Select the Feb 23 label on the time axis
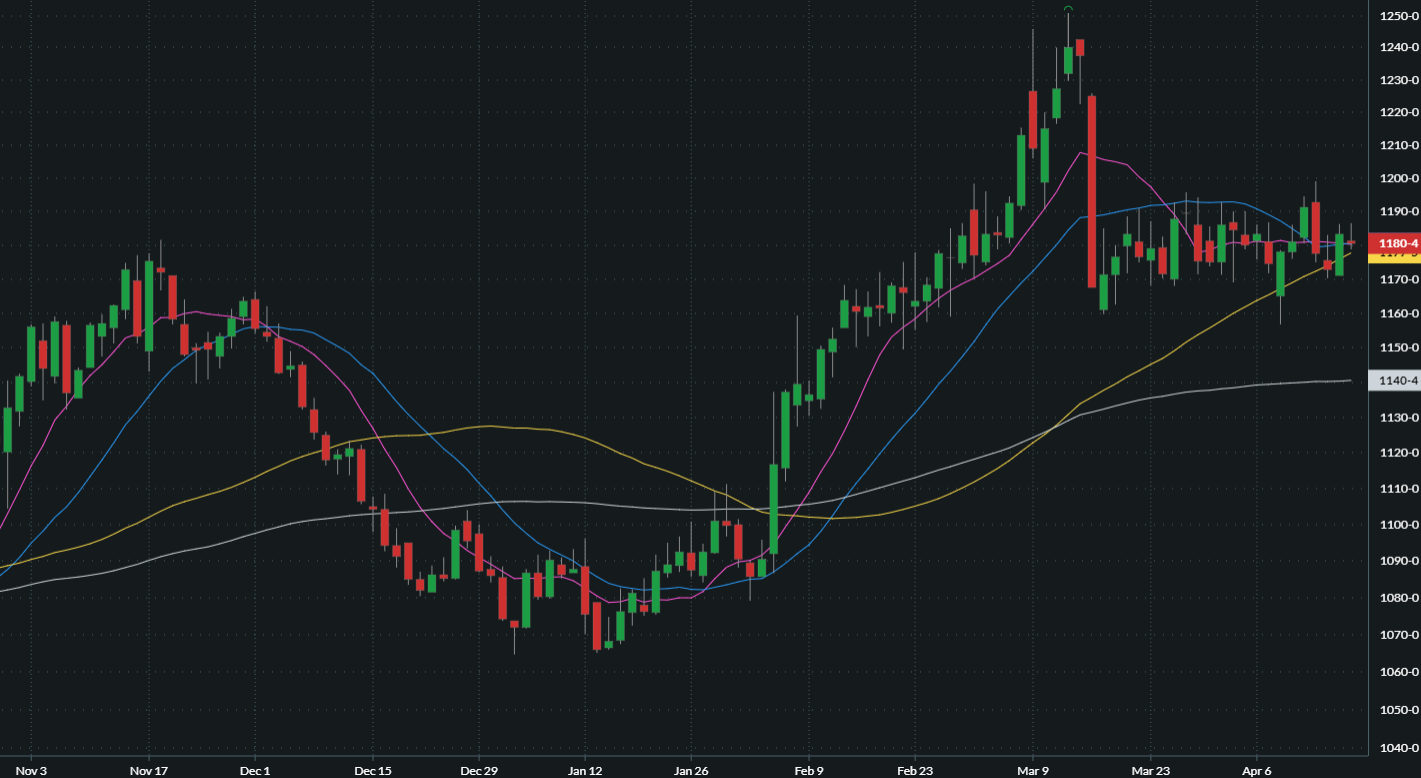The height and width of the screenshot is (778, 1421). 913,770
